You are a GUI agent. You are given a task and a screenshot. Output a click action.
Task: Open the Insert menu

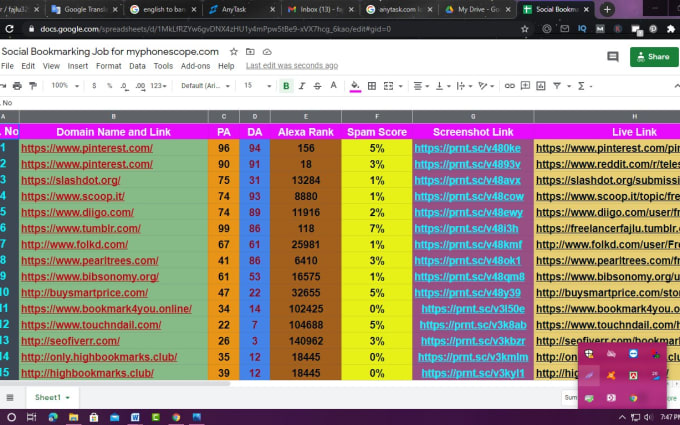(x=78, y=66)
